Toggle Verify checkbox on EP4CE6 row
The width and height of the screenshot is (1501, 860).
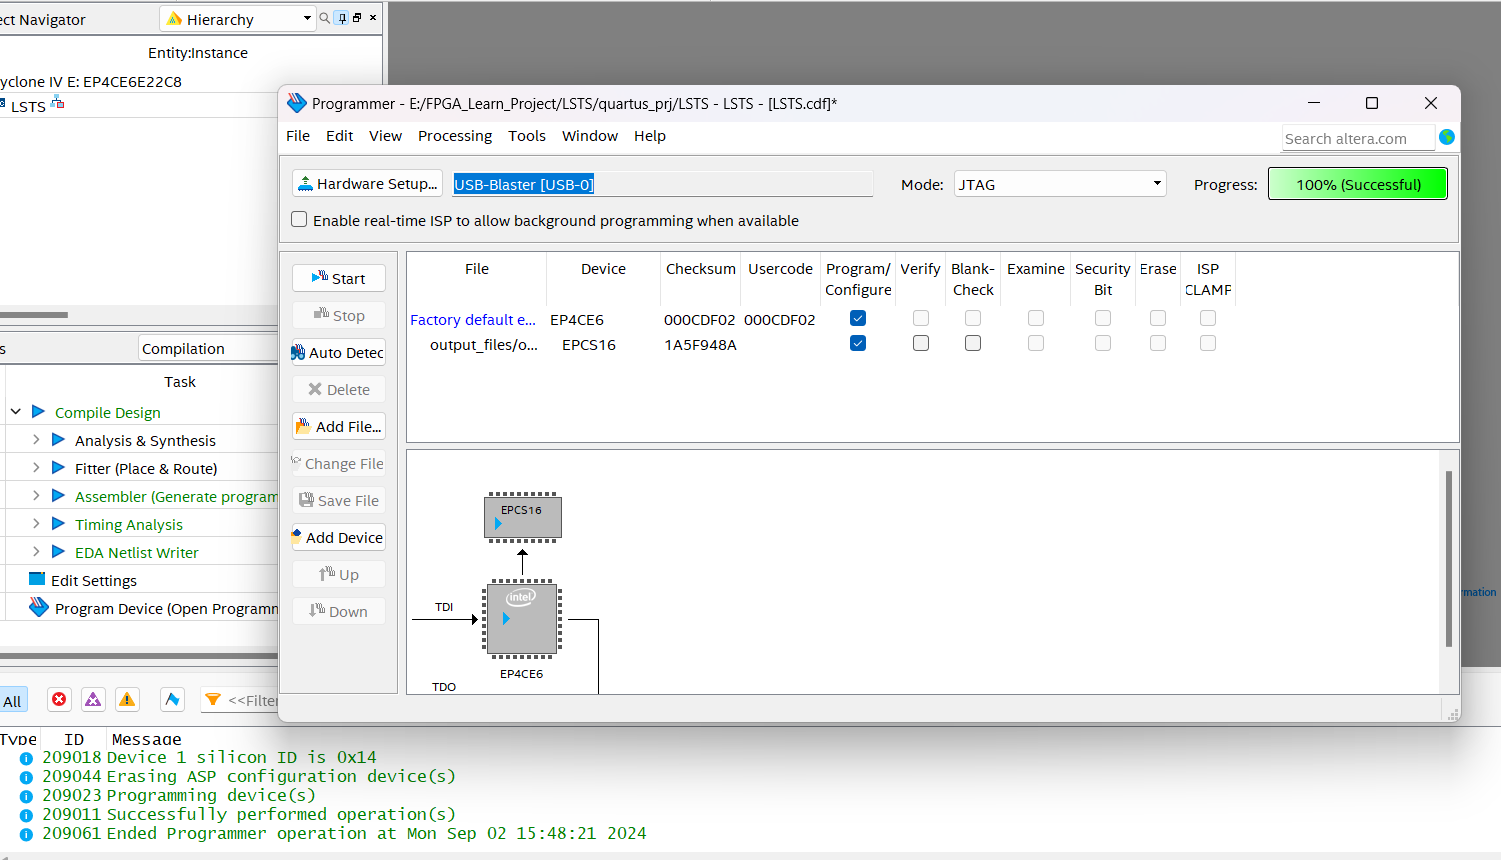point(921,318)
